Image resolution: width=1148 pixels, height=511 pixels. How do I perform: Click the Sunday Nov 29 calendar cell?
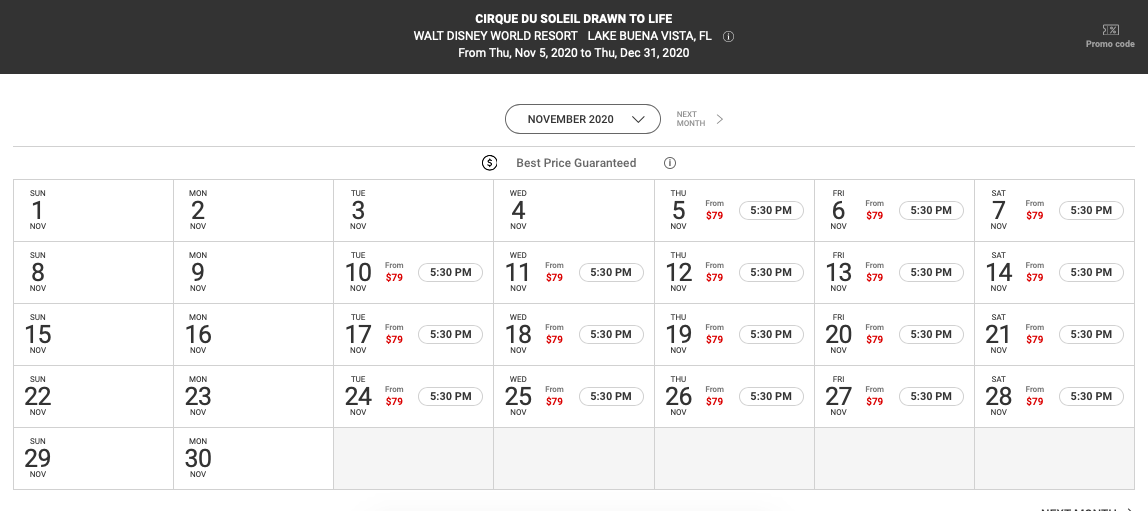93,458
